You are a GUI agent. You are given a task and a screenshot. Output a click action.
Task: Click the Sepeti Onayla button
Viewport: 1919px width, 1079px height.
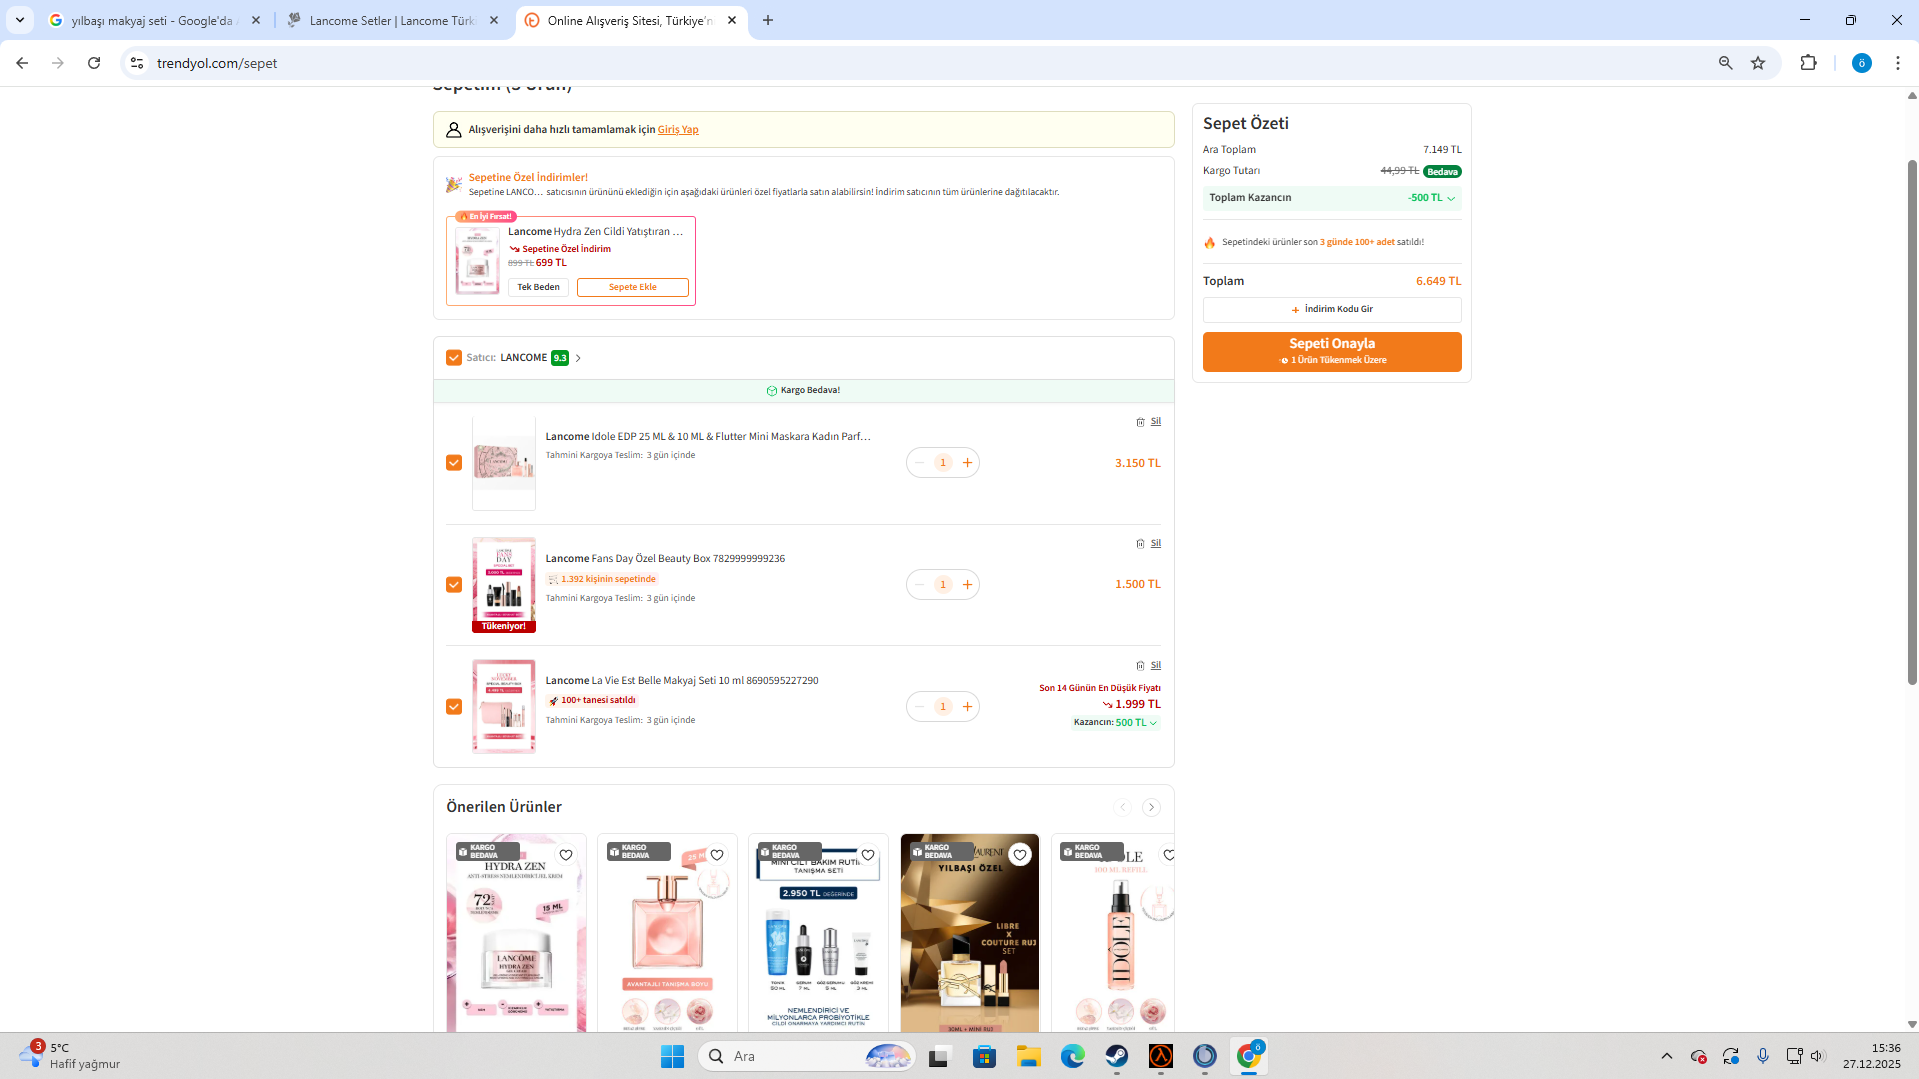point(1332,352)
